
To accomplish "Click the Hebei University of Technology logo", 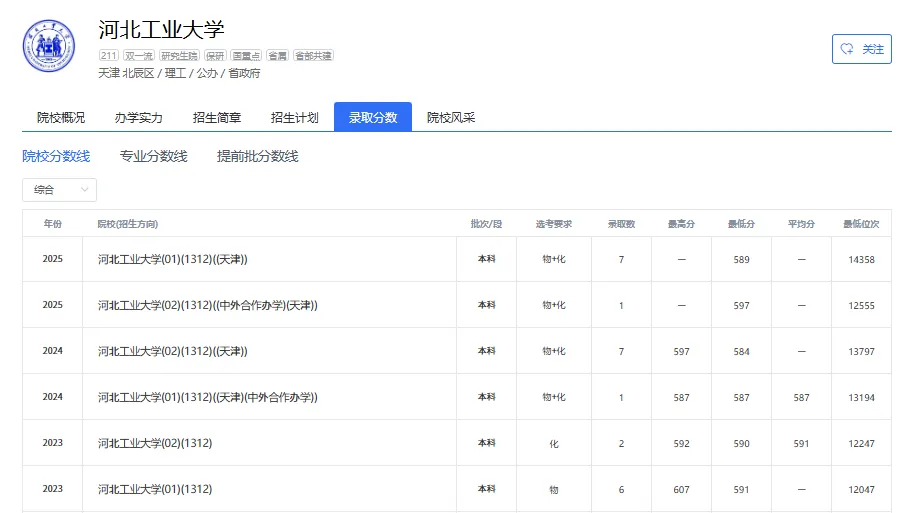I will [49, 46].
